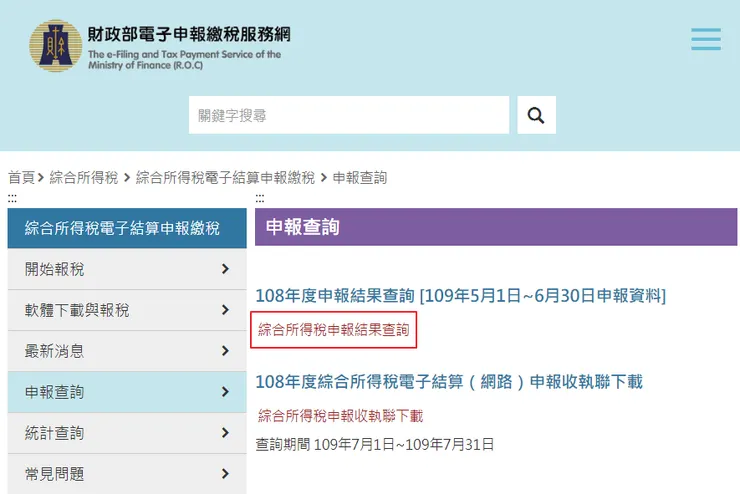Click accessibility anchor above sidebar

coord(12,198)
